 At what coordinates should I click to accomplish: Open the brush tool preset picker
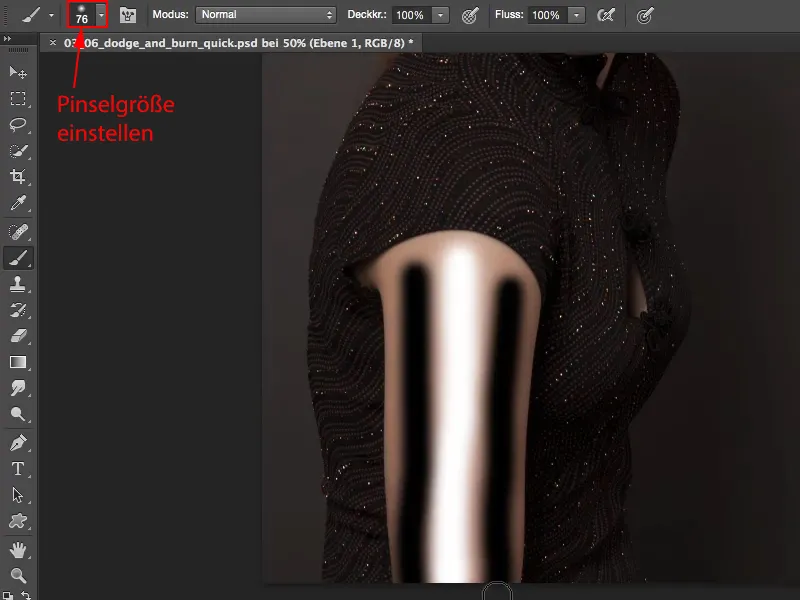point(31,15)
